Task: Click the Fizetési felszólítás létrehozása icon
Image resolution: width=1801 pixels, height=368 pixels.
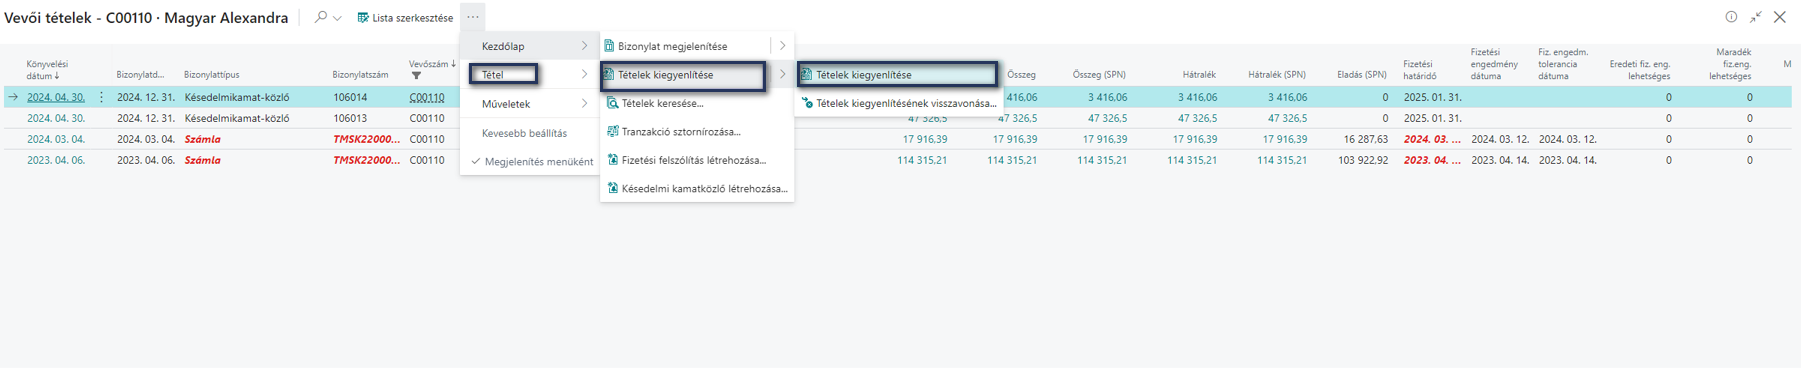Action: pyautogui.click(x=613, y=160)
